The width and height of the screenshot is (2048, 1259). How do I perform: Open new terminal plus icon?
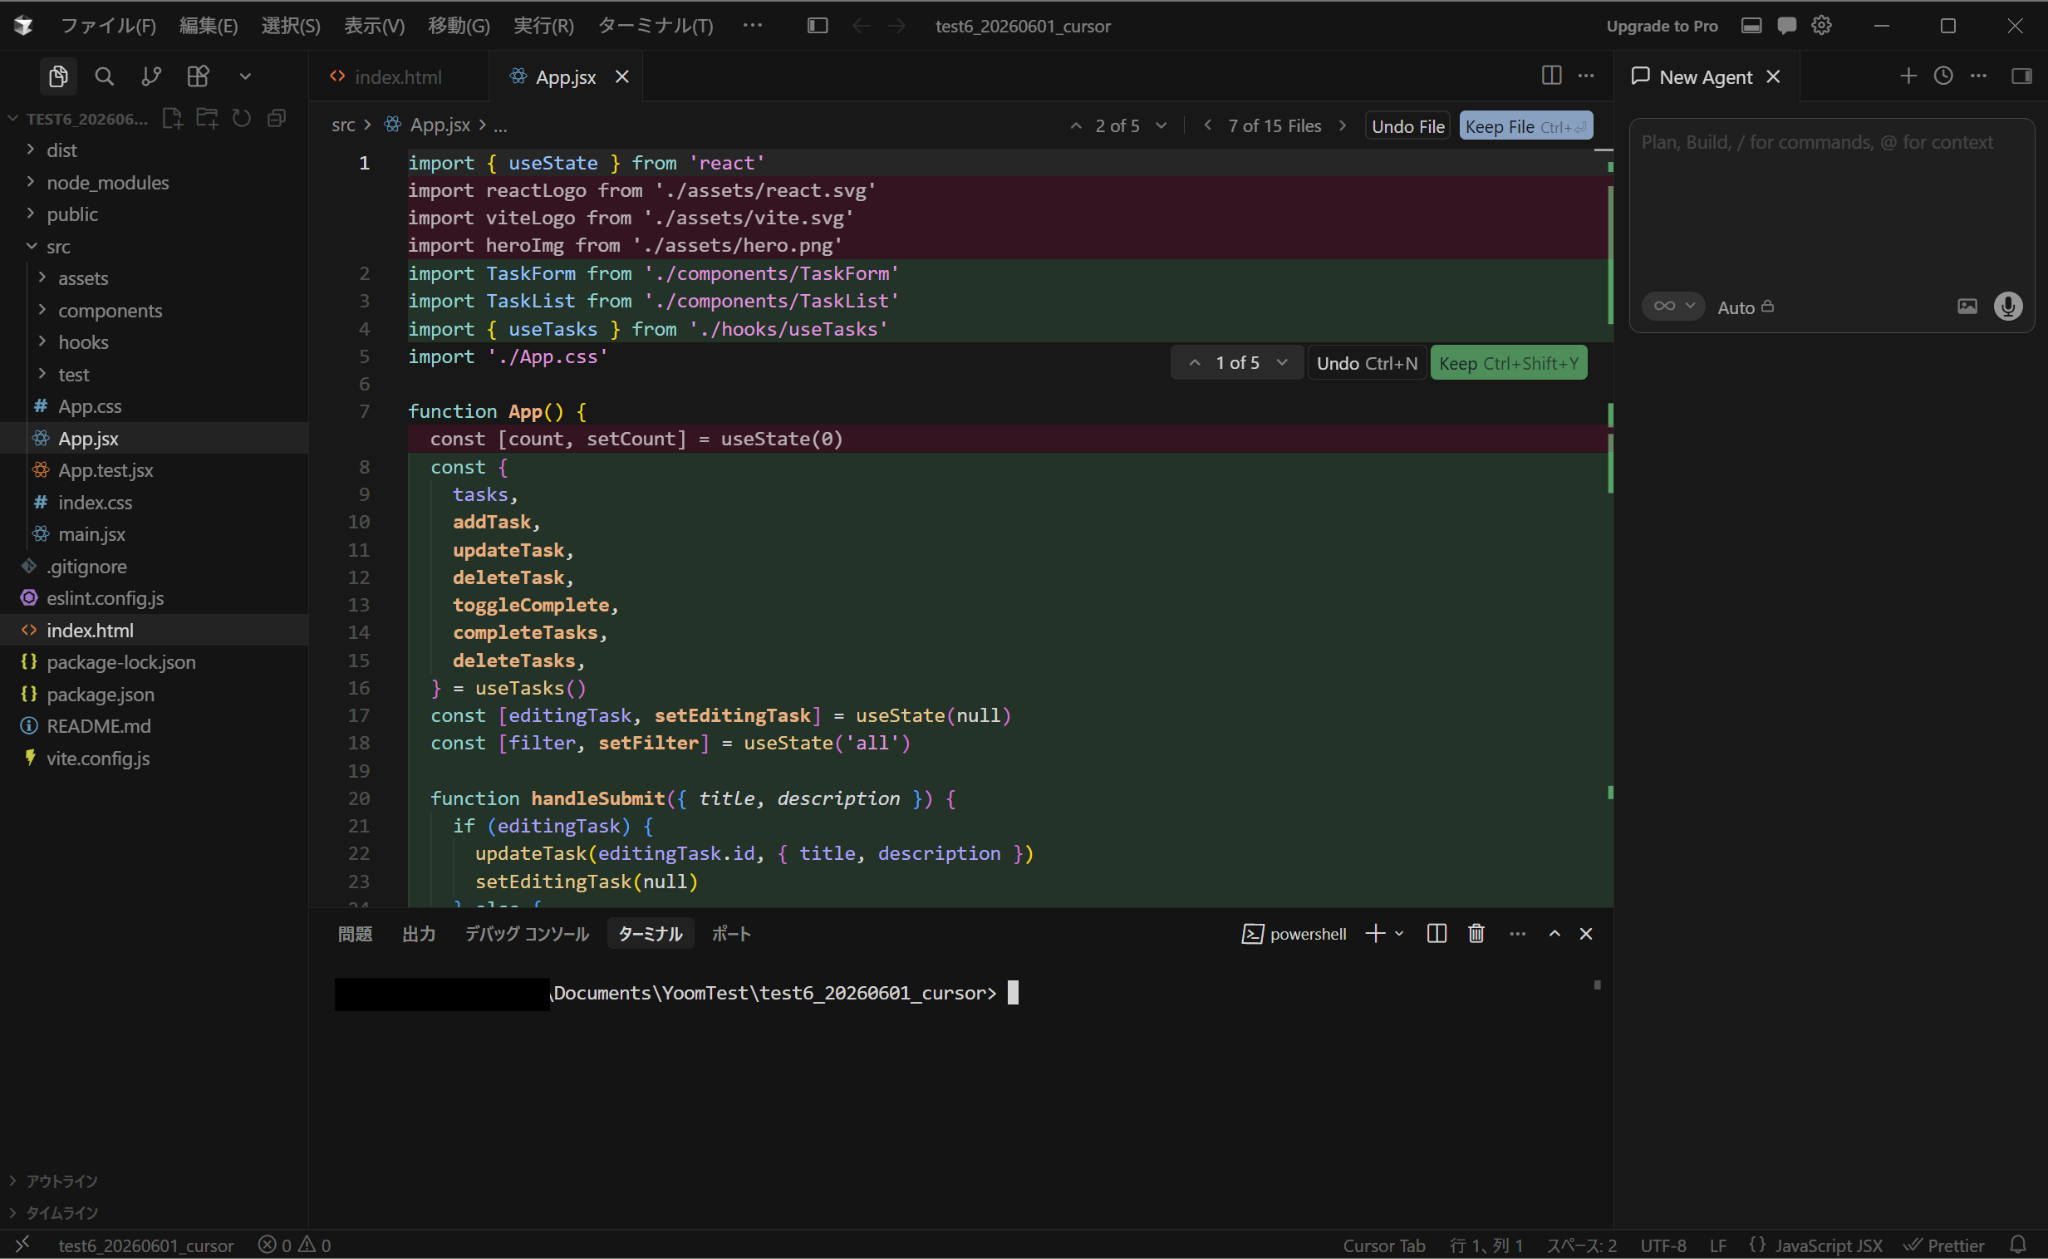click(x=1375, y=933)
